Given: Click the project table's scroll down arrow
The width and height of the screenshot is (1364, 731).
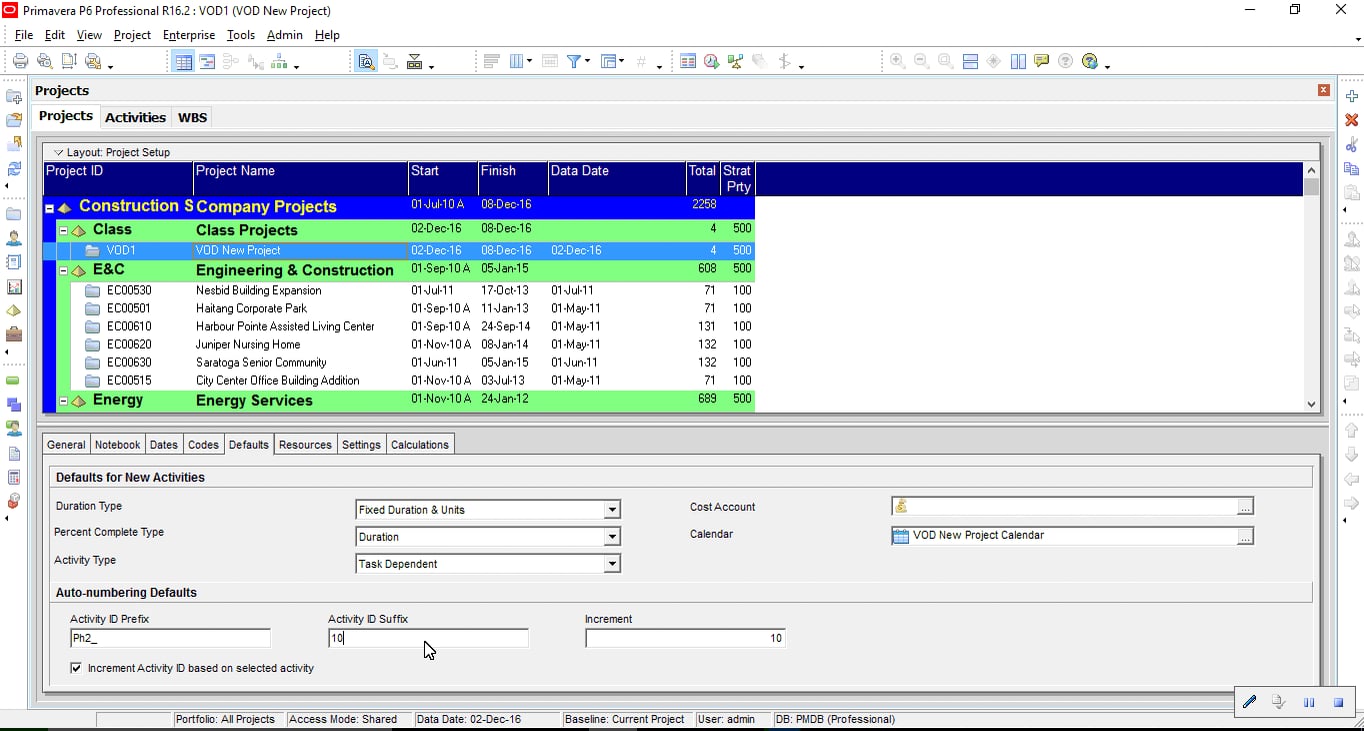Looking at the screenshot, I should pos(1312,404).
